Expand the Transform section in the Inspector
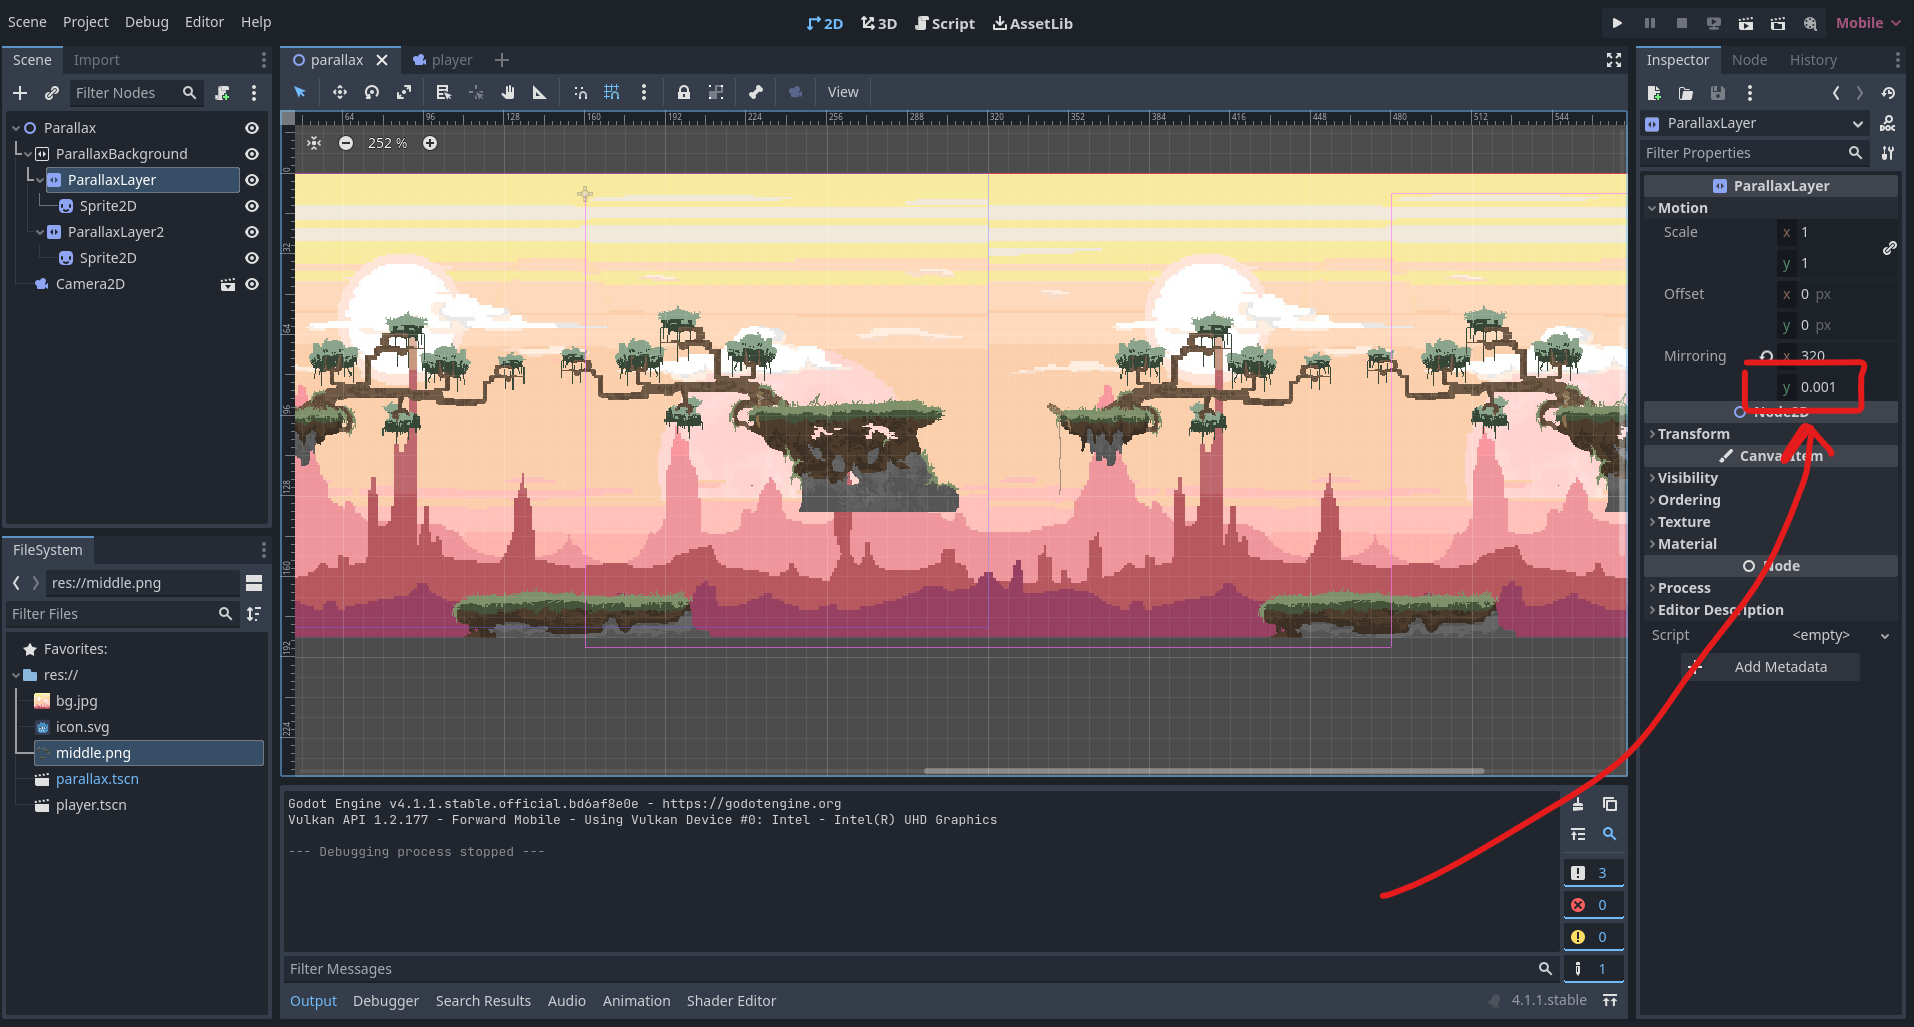This screenshot has height=1027, width=1914. (x=1693, y=433)
